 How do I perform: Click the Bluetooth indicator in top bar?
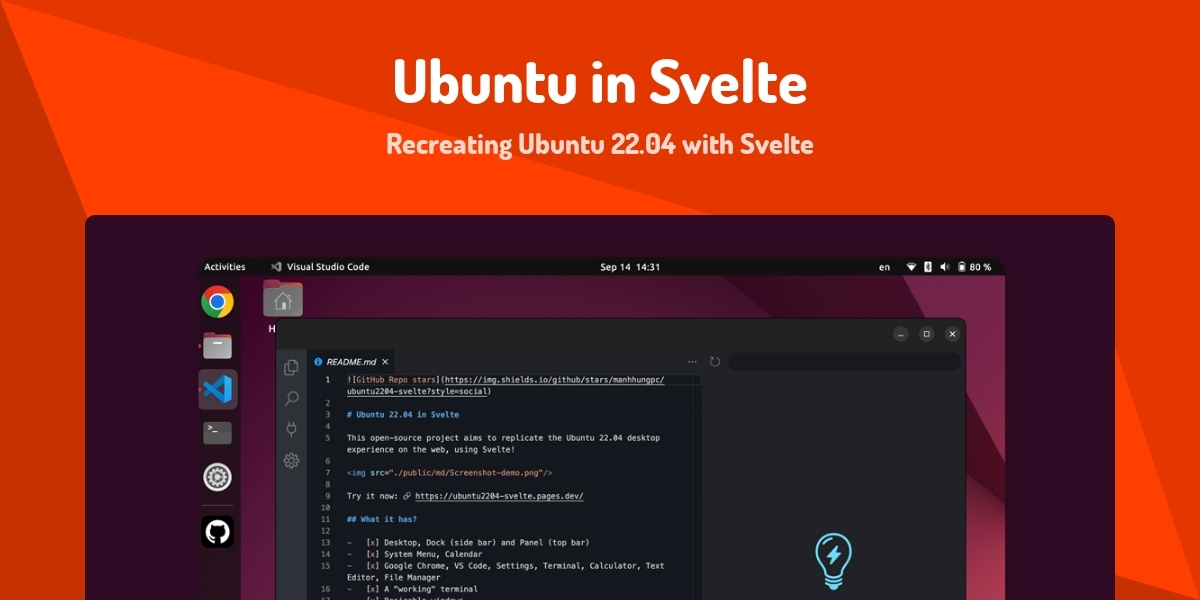pos(927,267)
